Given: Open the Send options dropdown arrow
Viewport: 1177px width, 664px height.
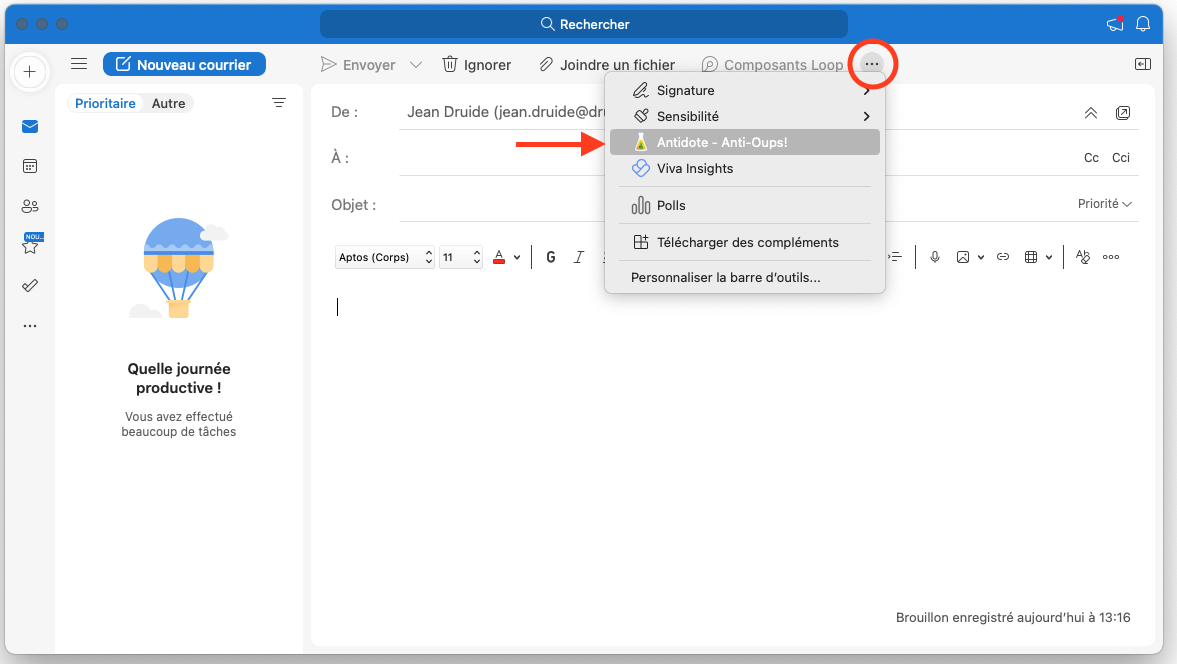Looking at the screenshot, I should click(x=416, y=65).
